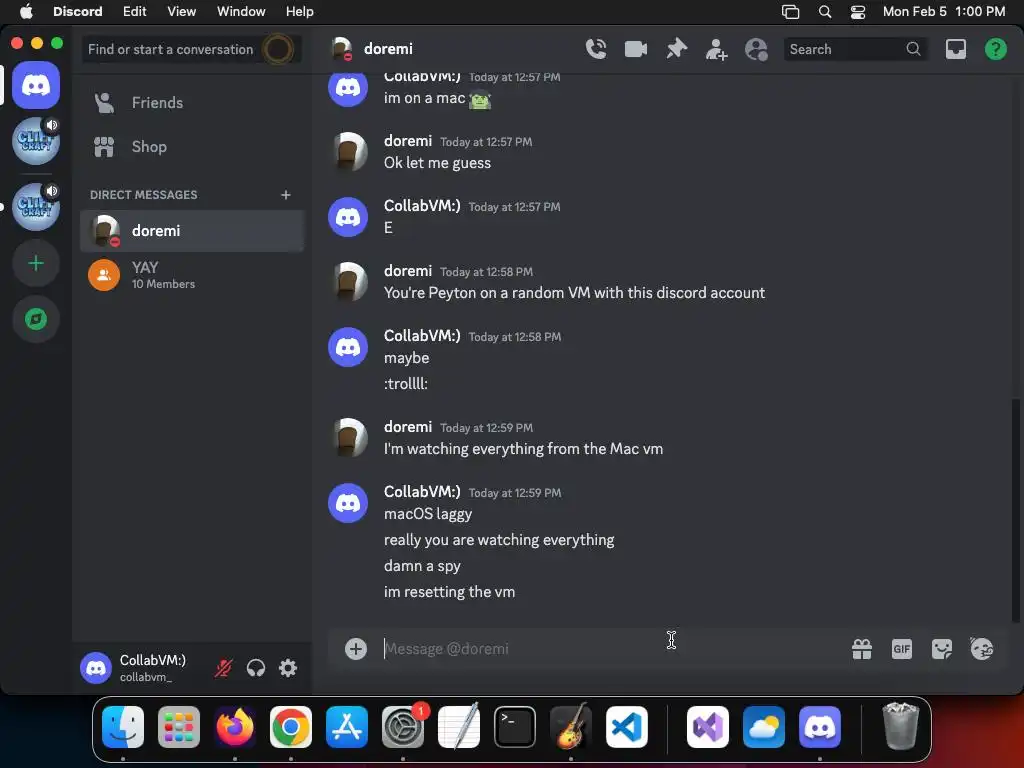Select the doremi direct message

[x=192, y=231]
